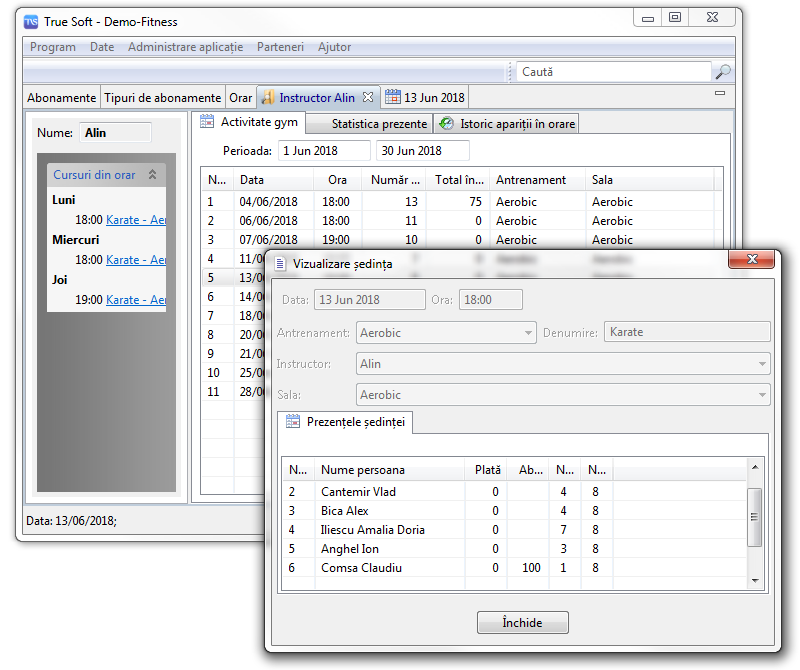800x670 pixels.
Task: Open the Administrare aplicație menu
Action: tap(185, 47)
